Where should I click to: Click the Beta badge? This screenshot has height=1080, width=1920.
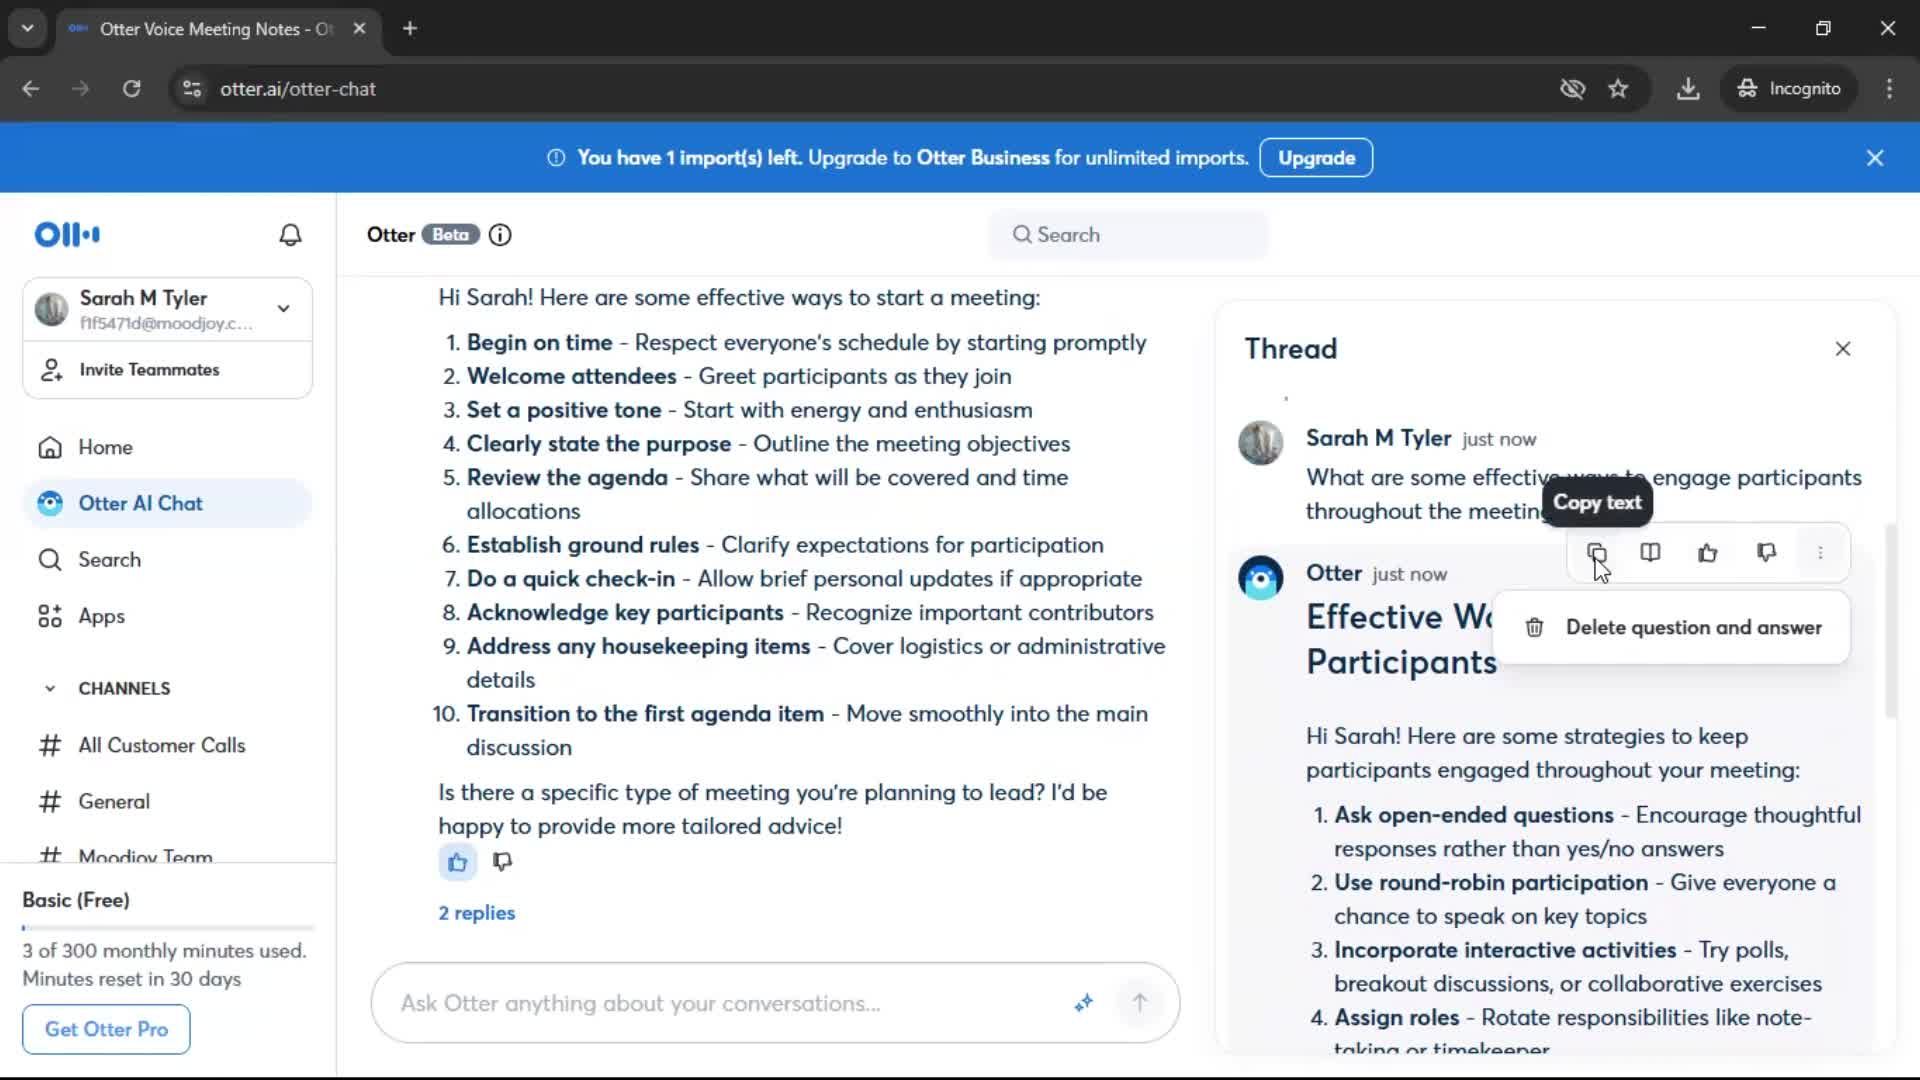450,235
